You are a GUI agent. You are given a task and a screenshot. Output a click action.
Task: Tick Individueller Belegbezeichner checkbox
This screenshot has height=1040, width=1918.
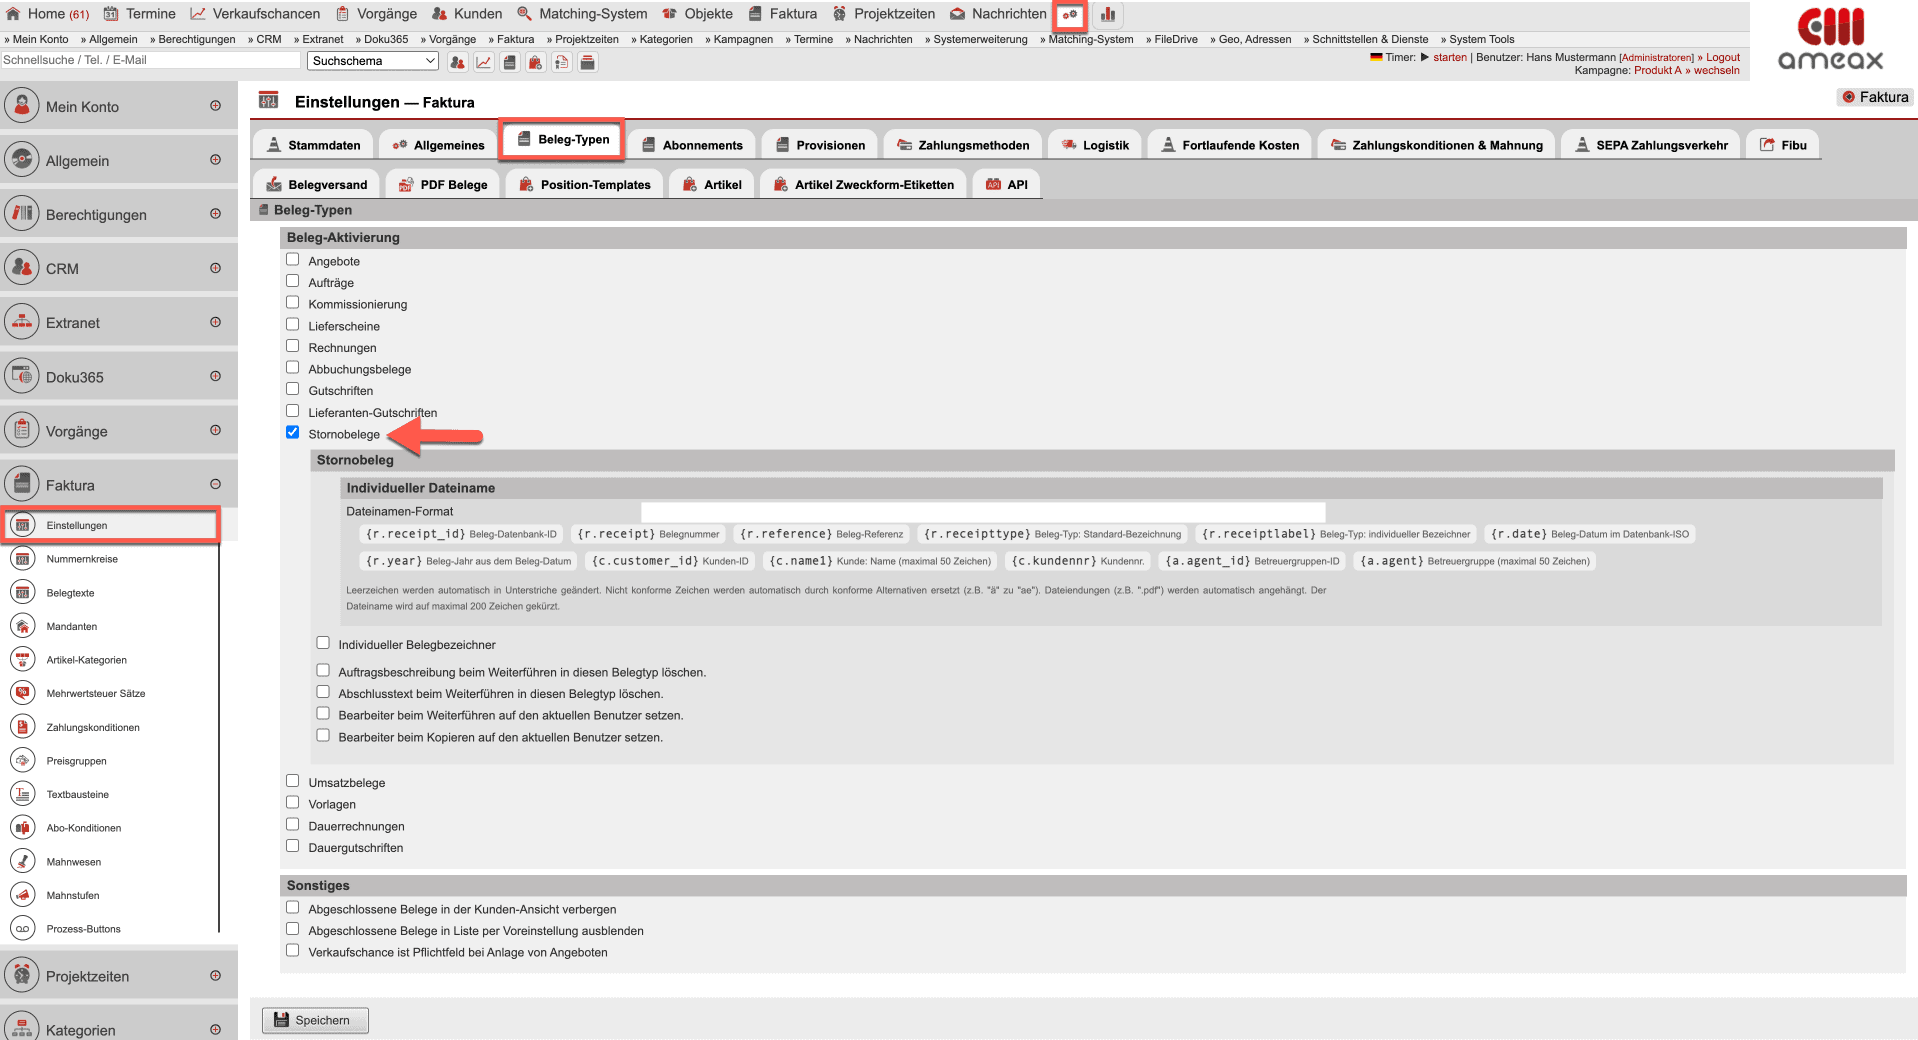(x=323, y=643)
